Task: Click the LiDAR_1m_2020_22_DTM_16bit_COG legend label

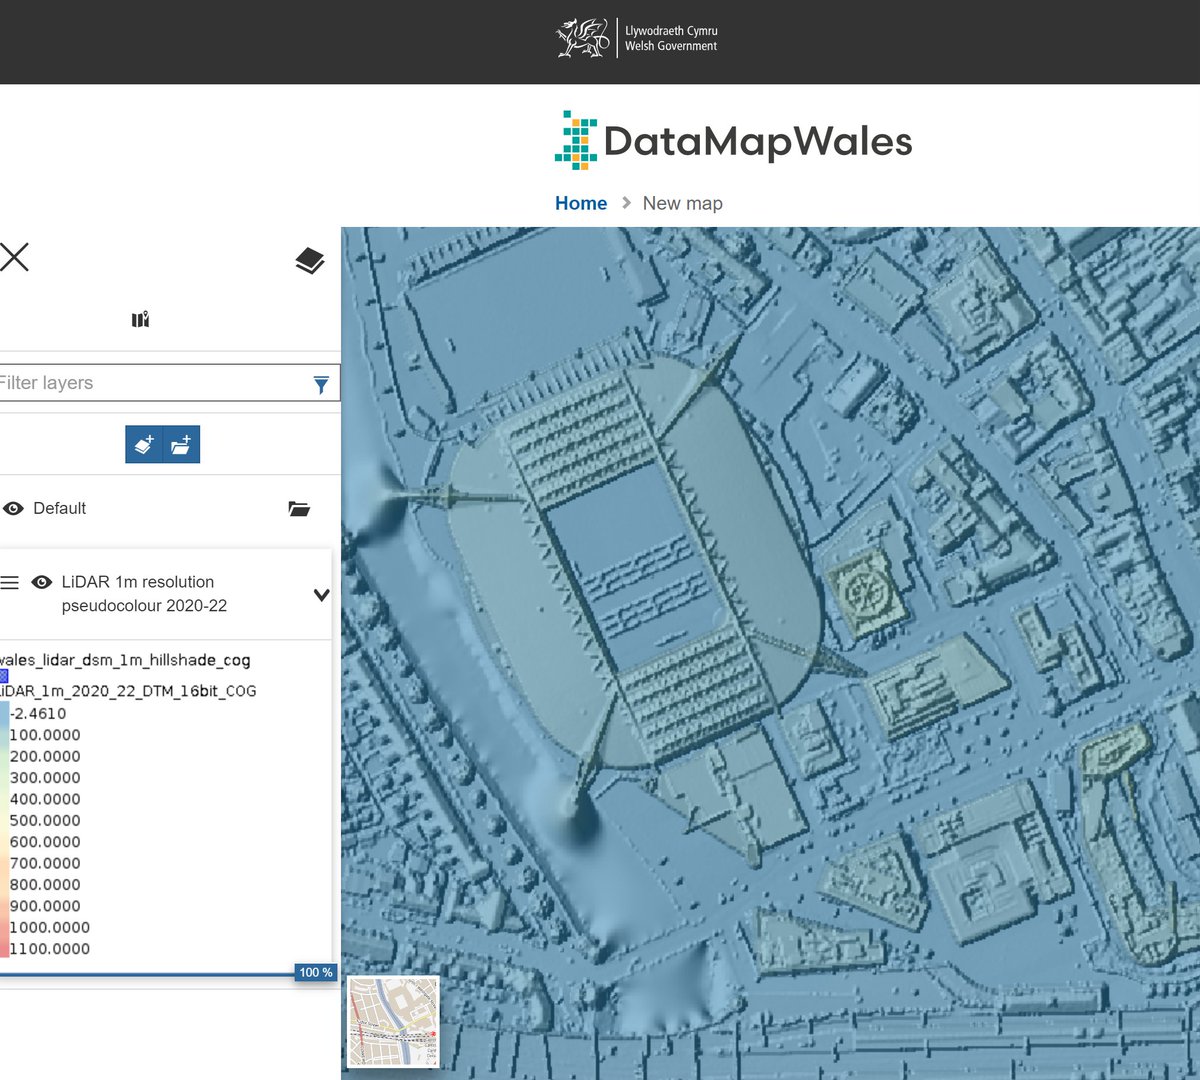Action: (x=128, y=691)
